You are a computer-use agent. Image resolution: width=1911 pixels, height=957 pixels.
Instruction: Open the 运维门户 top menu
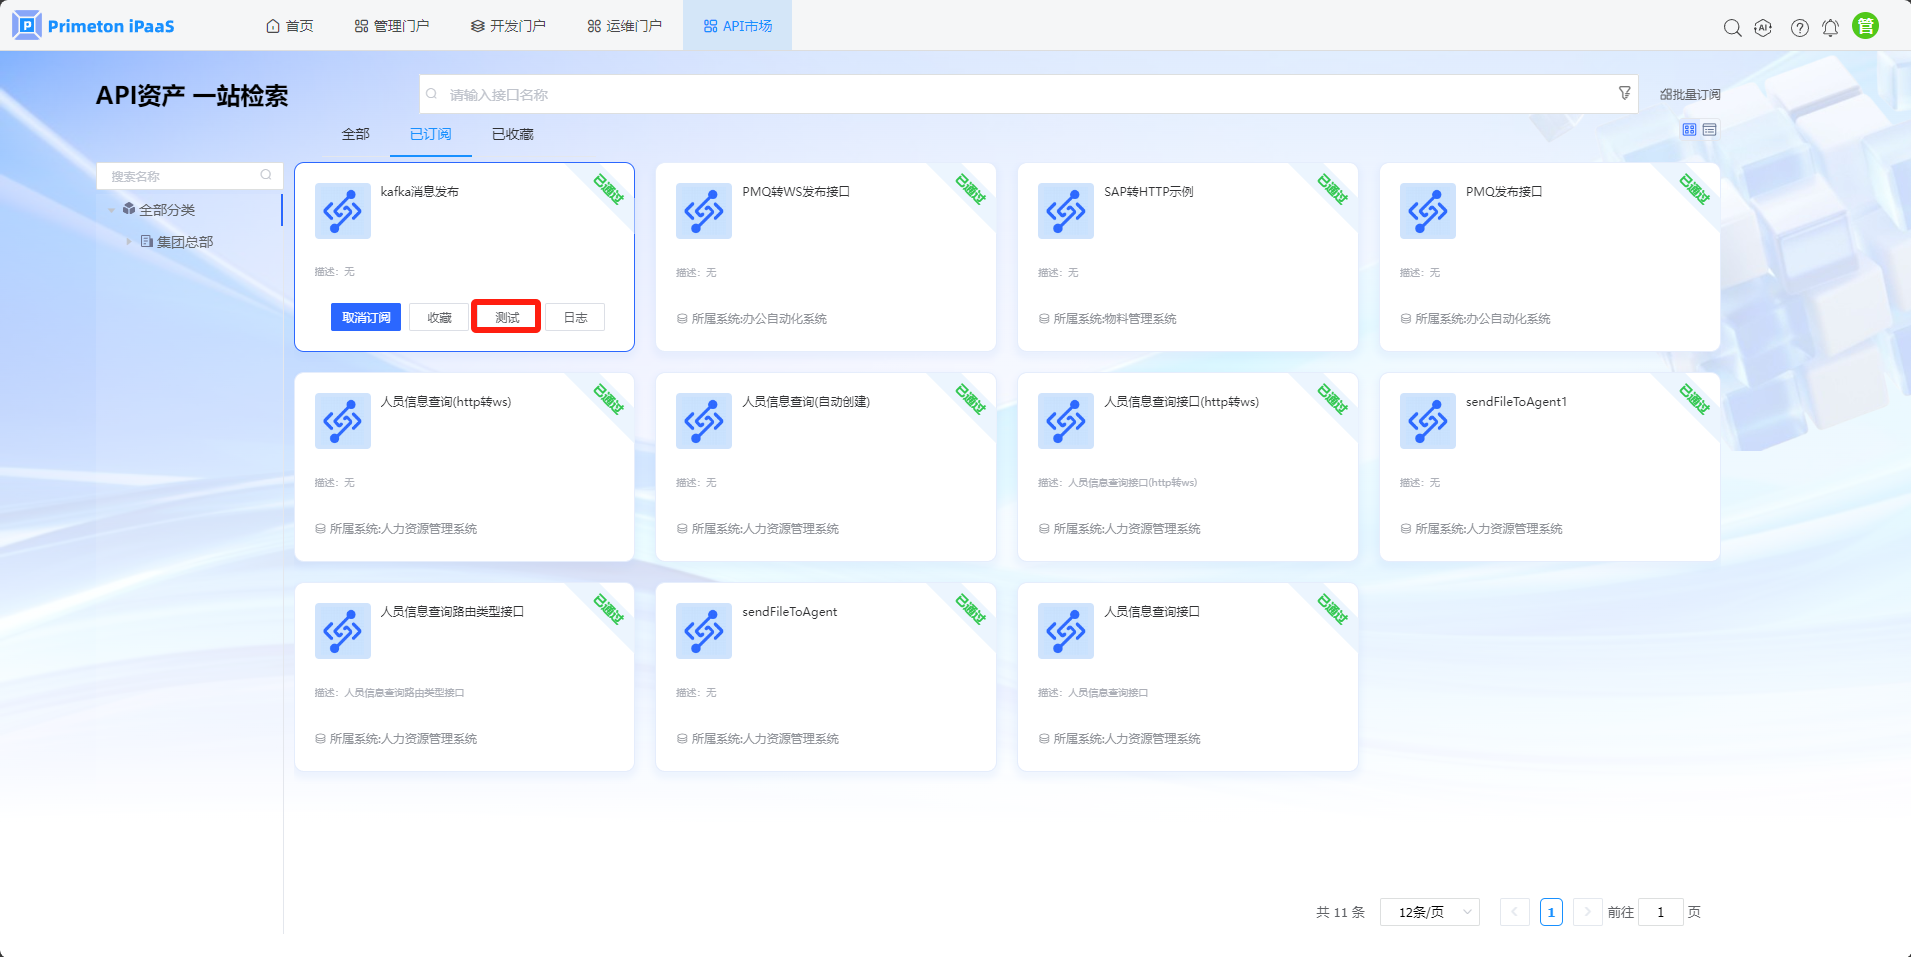click(x=624, y=26)
